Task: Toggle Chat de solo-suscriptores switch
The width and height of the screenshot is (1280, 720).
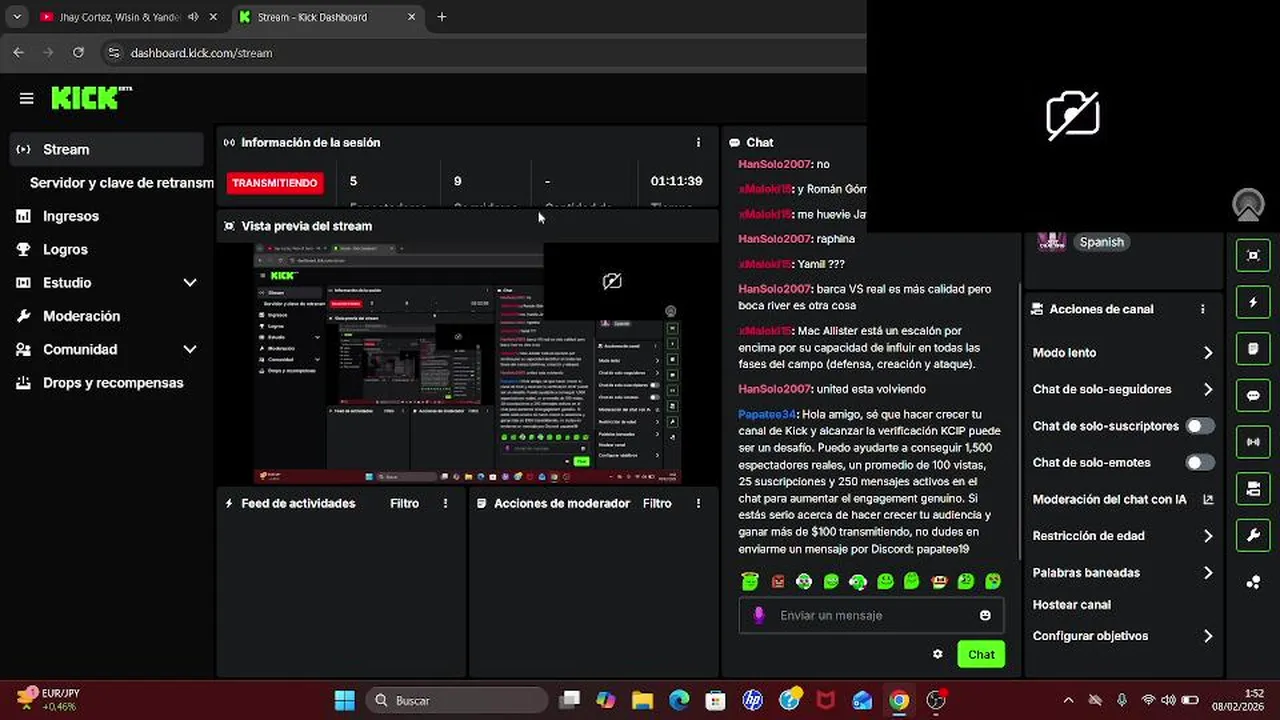Action: click(1200, 426)
